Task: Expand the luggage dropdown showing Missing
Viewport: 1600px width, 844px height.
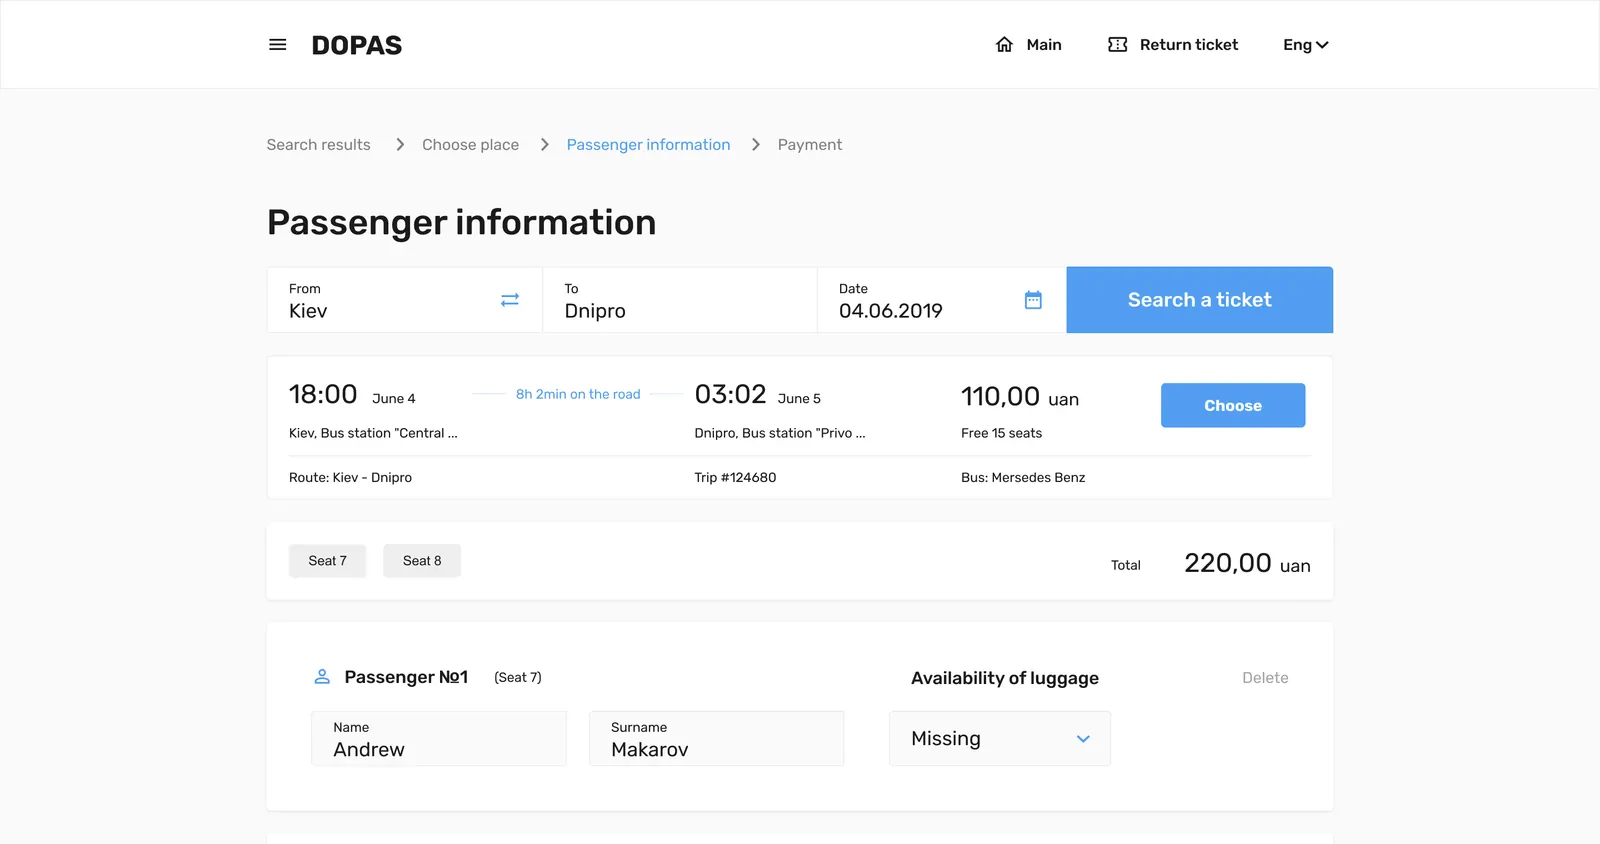Action: (x=1000, y=739)
